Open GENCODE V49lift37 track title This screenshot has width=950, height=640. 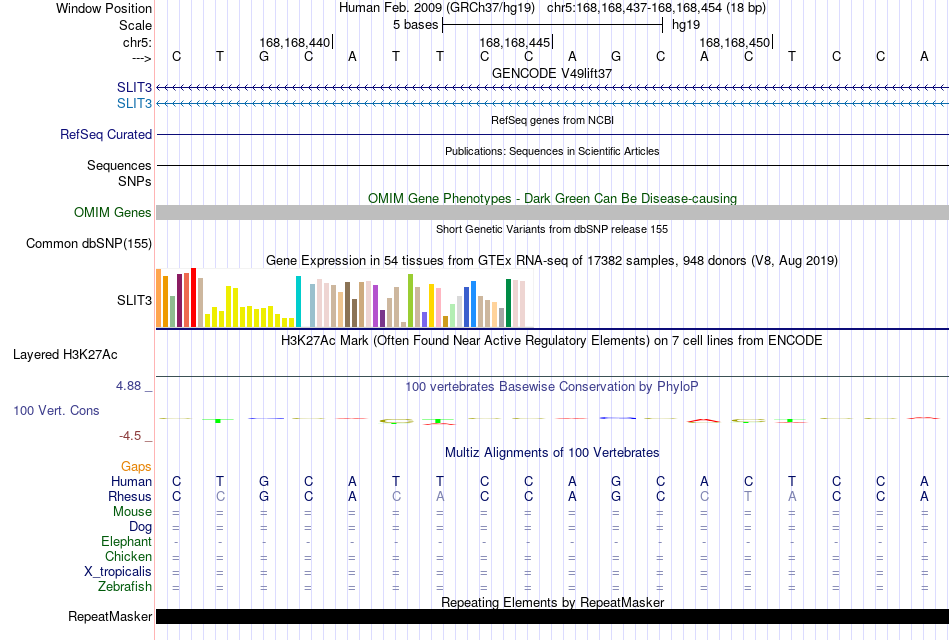552,73
